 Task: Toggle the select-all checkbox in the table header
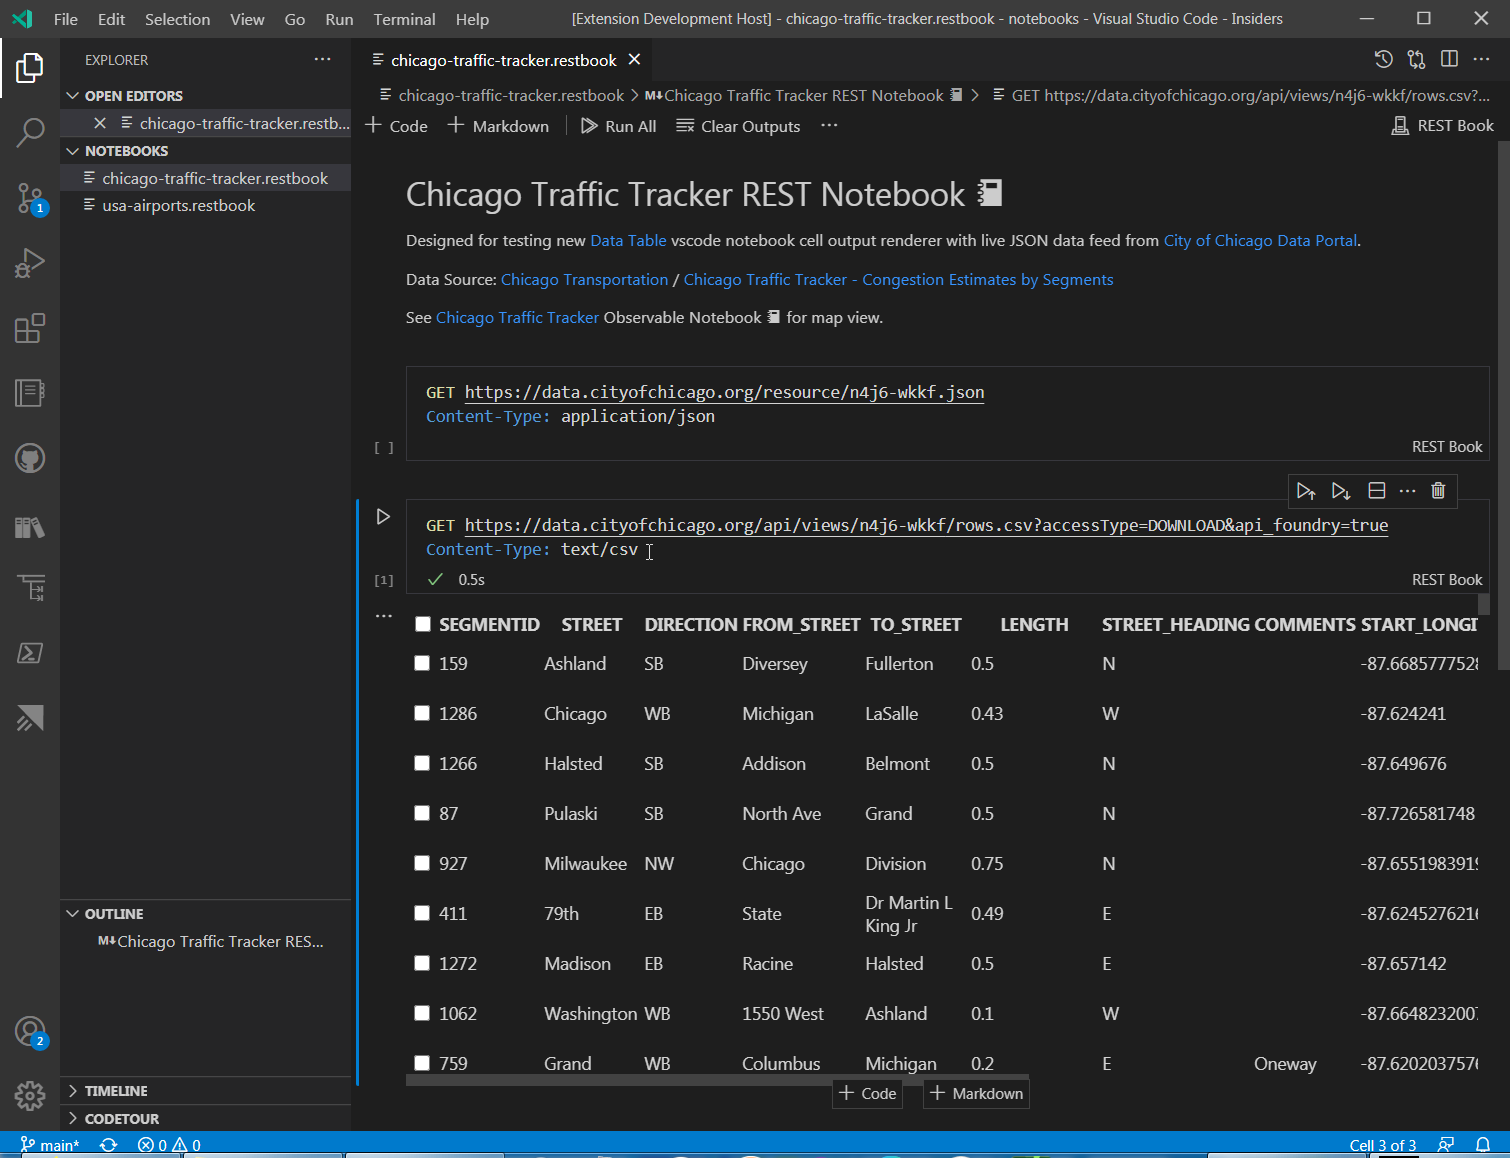click(x=421, y=622)
